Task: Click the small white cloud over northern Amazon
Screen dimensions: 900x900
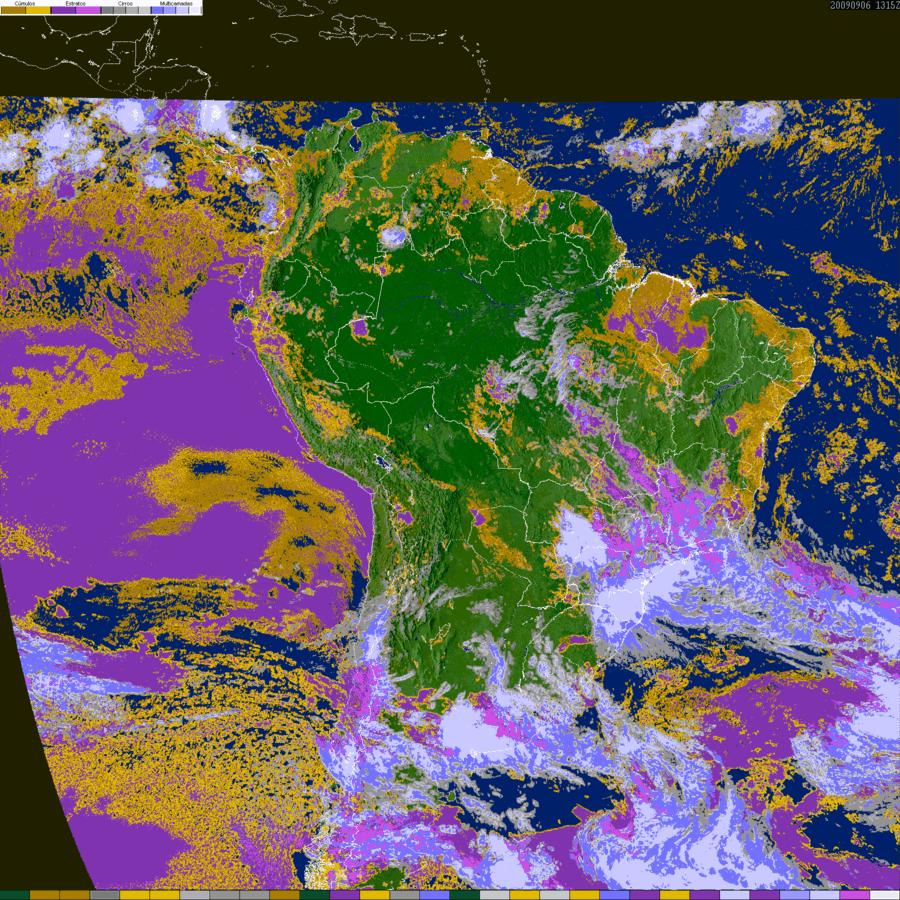Action: [394, 236]
